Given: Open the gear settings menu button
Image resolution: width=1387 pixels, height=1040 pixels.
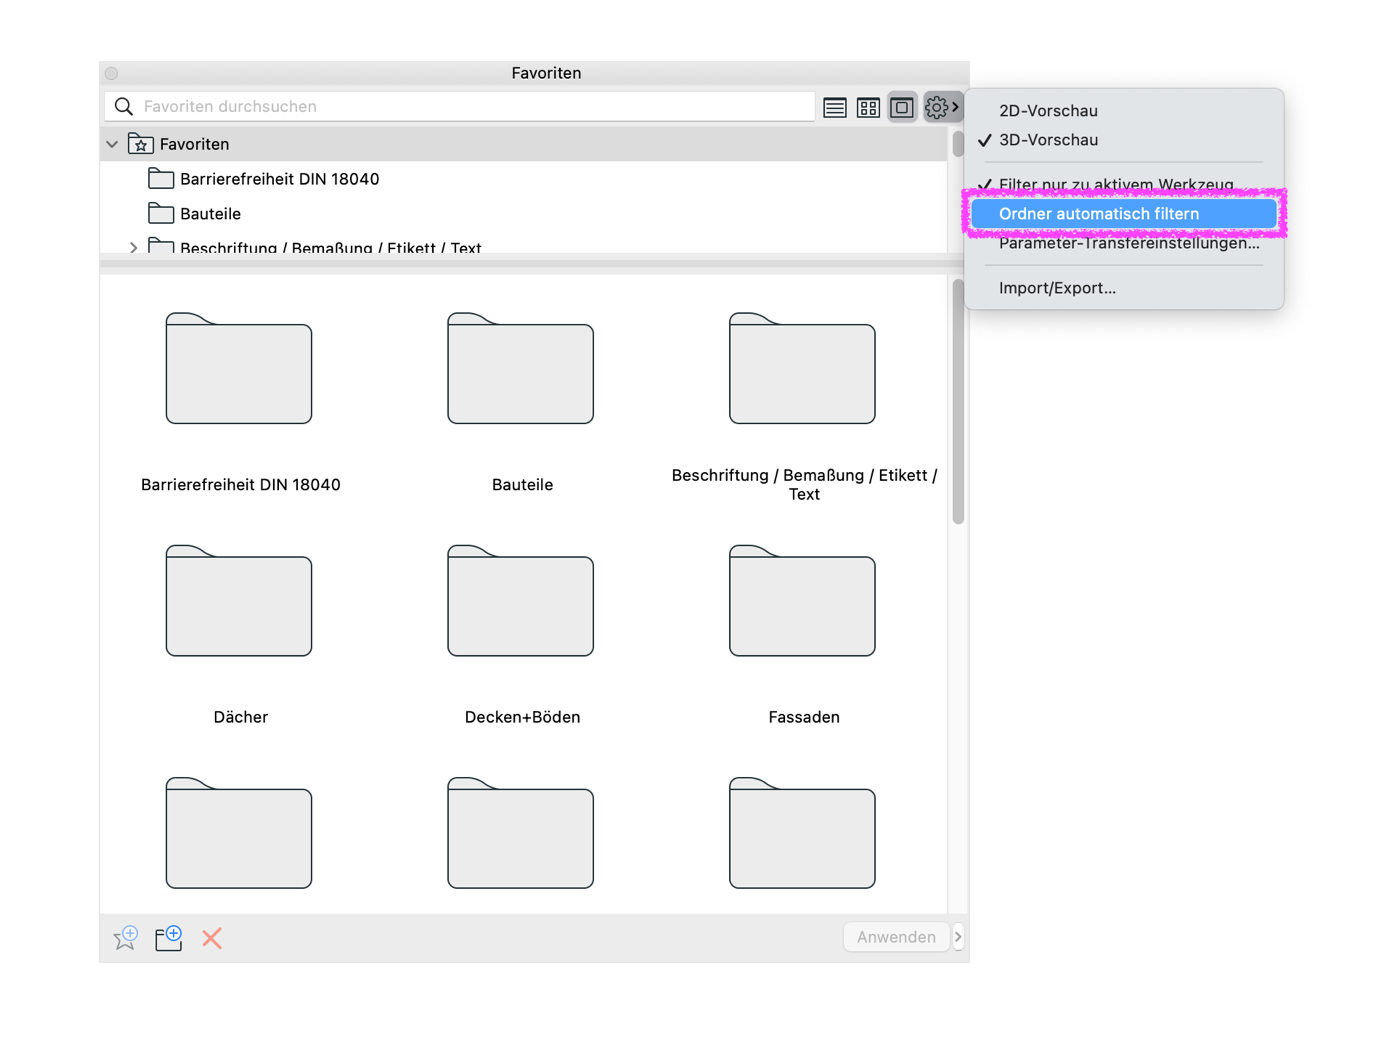Looking at the screenshot, I should [x=941, y=107].
